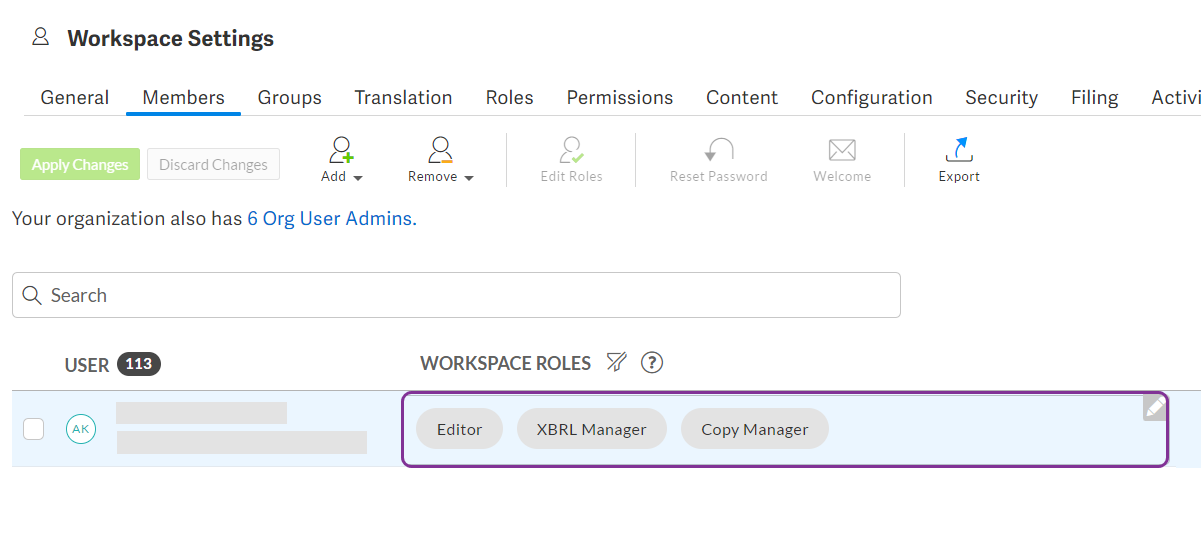The height and width of the screenshot is (552, 1201).
Task: Click the Add user icon
Action: pyautogui.click(x=342, y=150)
